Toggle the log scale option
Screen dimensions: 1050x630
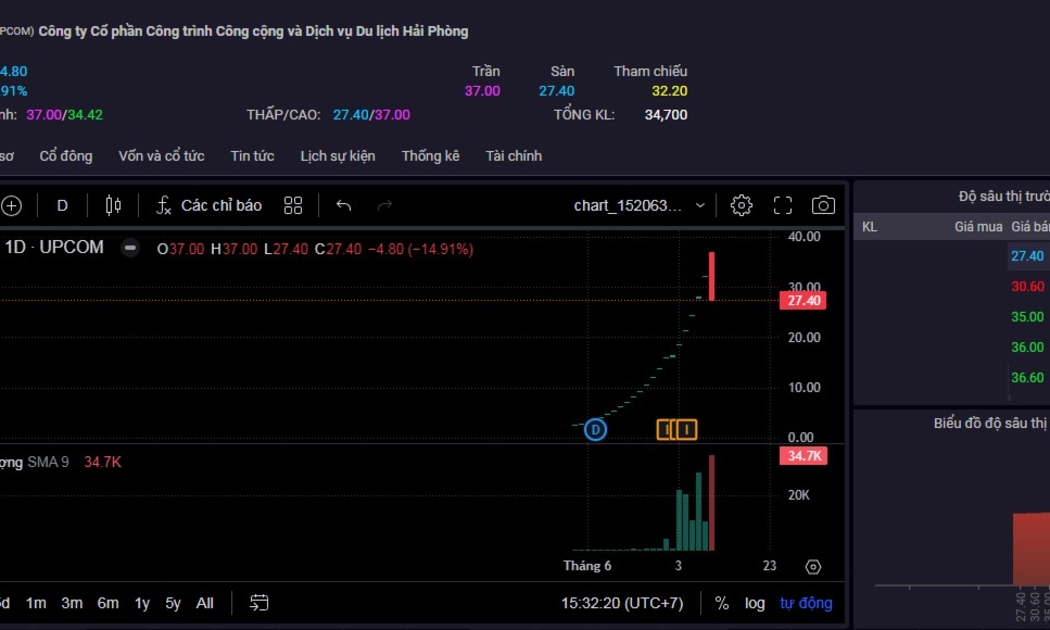pyautogui.click(x=755, y=603)
